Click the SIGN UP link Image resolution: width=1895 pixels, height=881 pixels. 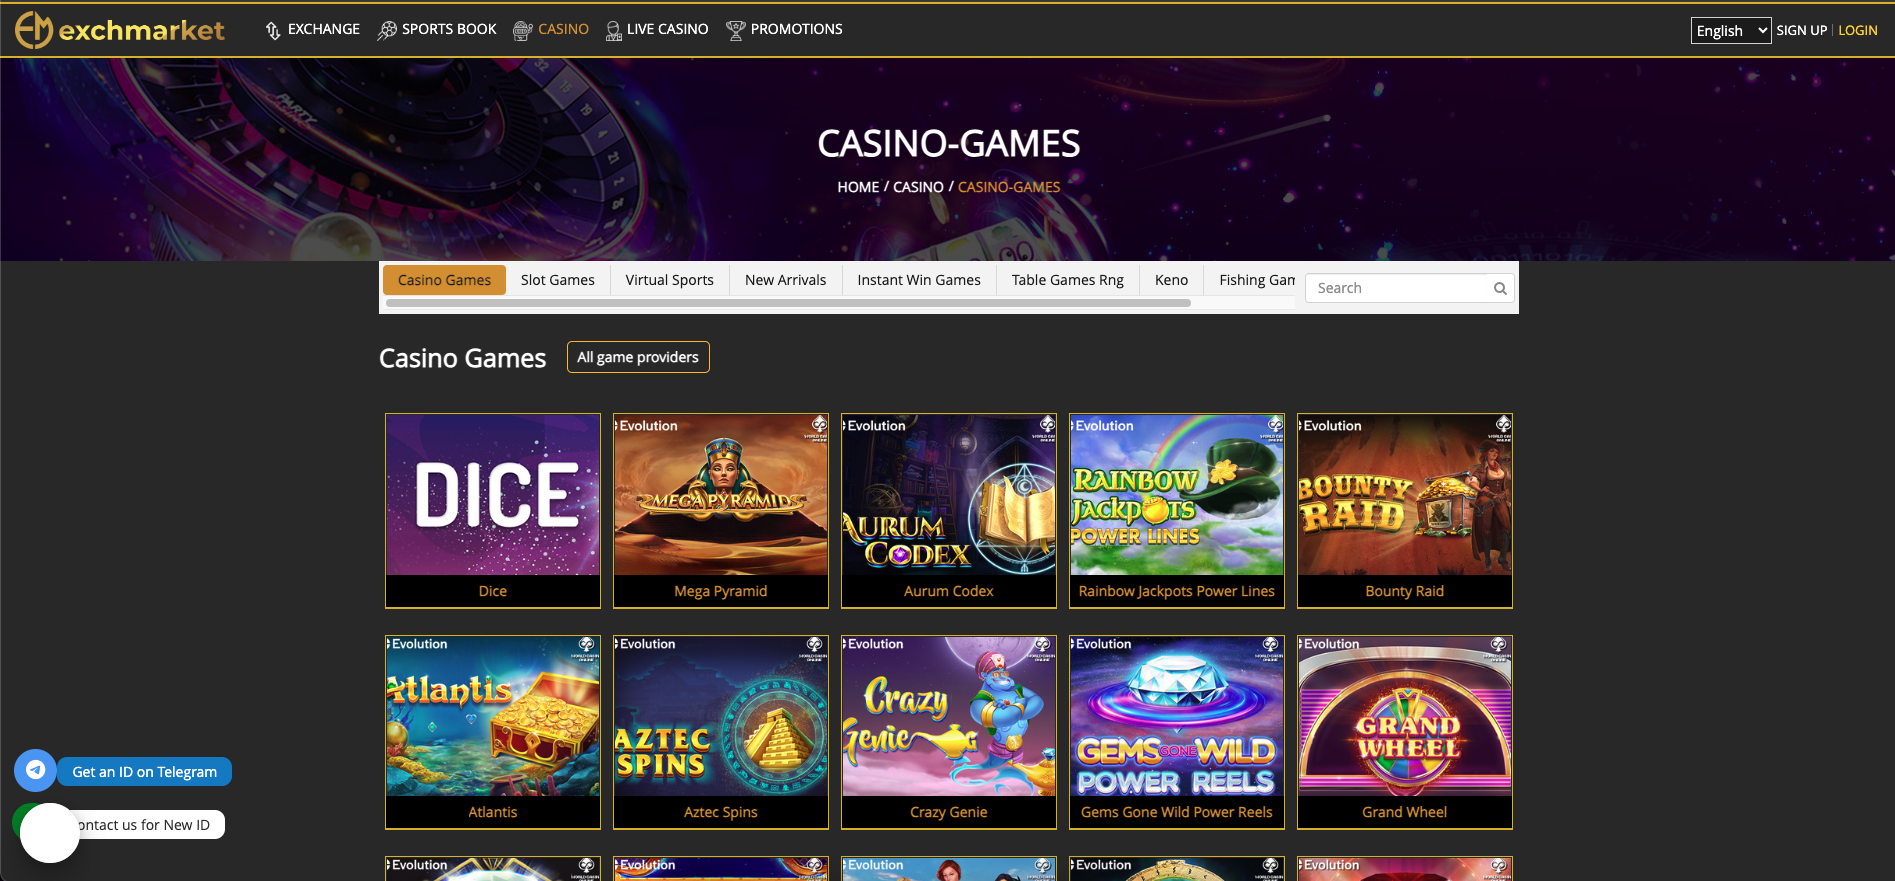tap(1802, 31)
